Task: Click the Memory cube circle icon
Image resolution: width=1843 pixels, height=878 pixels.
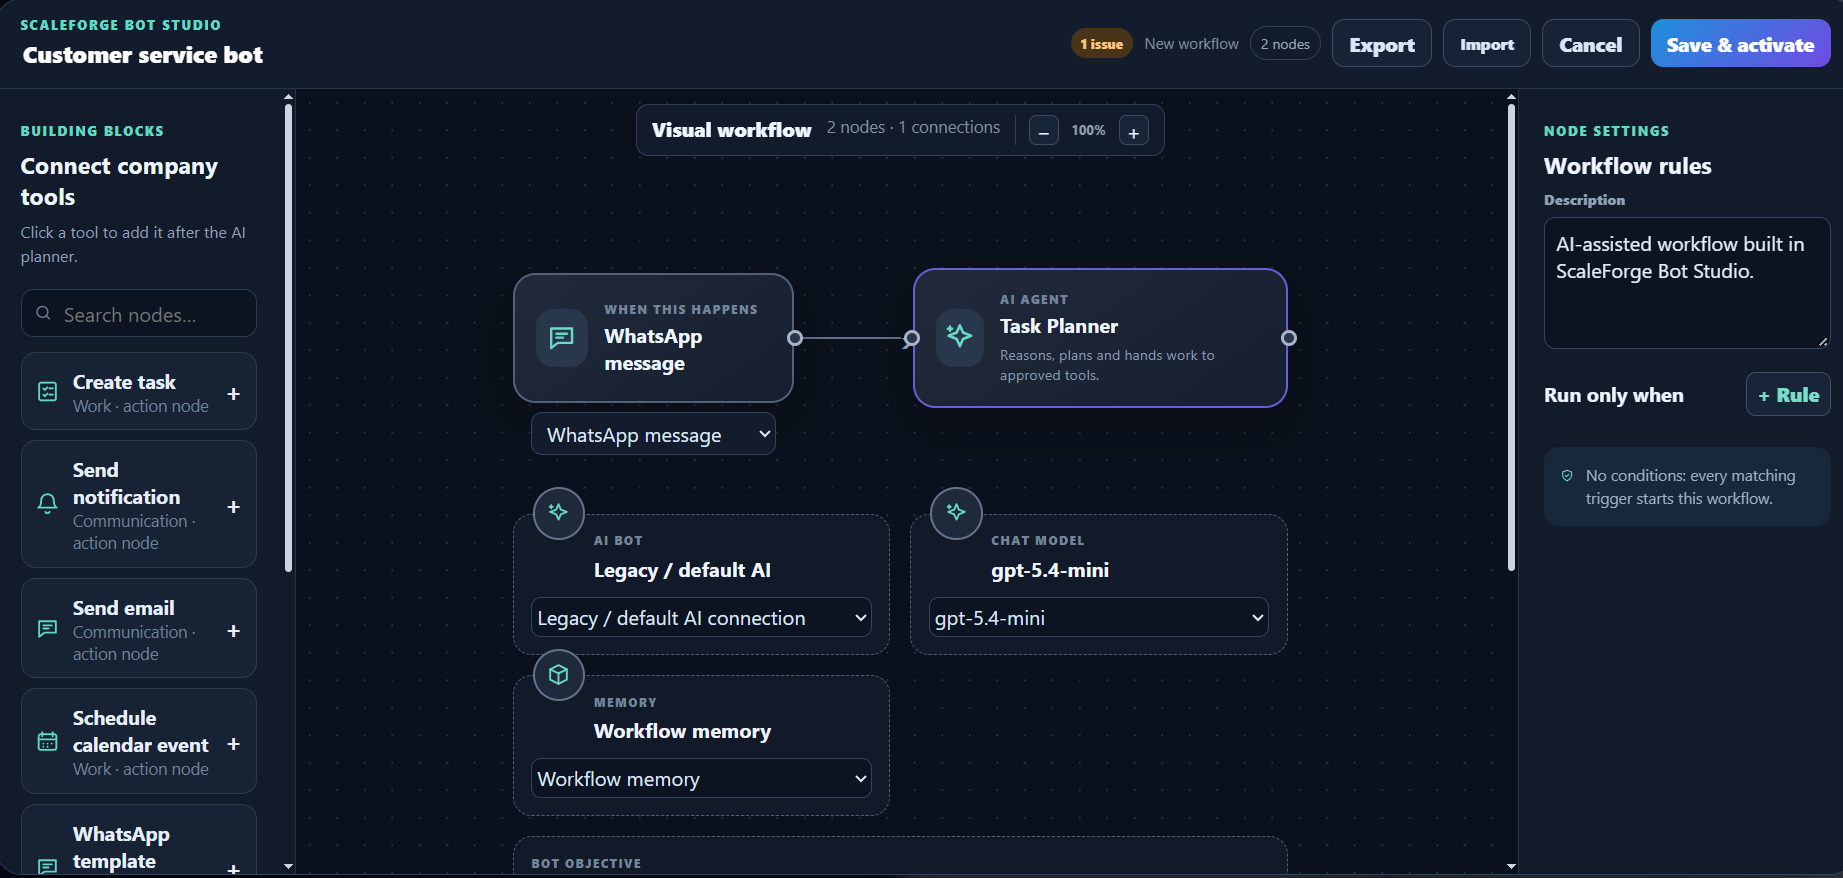Action: click(558, 675)
